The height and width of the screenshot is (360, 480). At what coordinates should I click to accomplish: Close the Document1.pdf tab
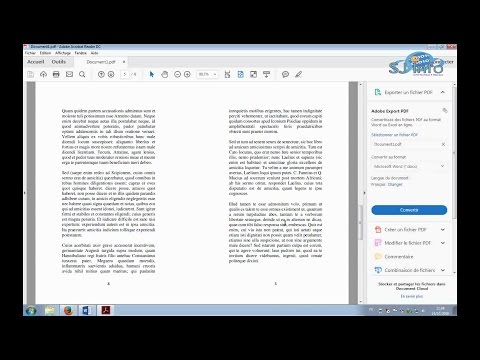[x=124, y=62]
